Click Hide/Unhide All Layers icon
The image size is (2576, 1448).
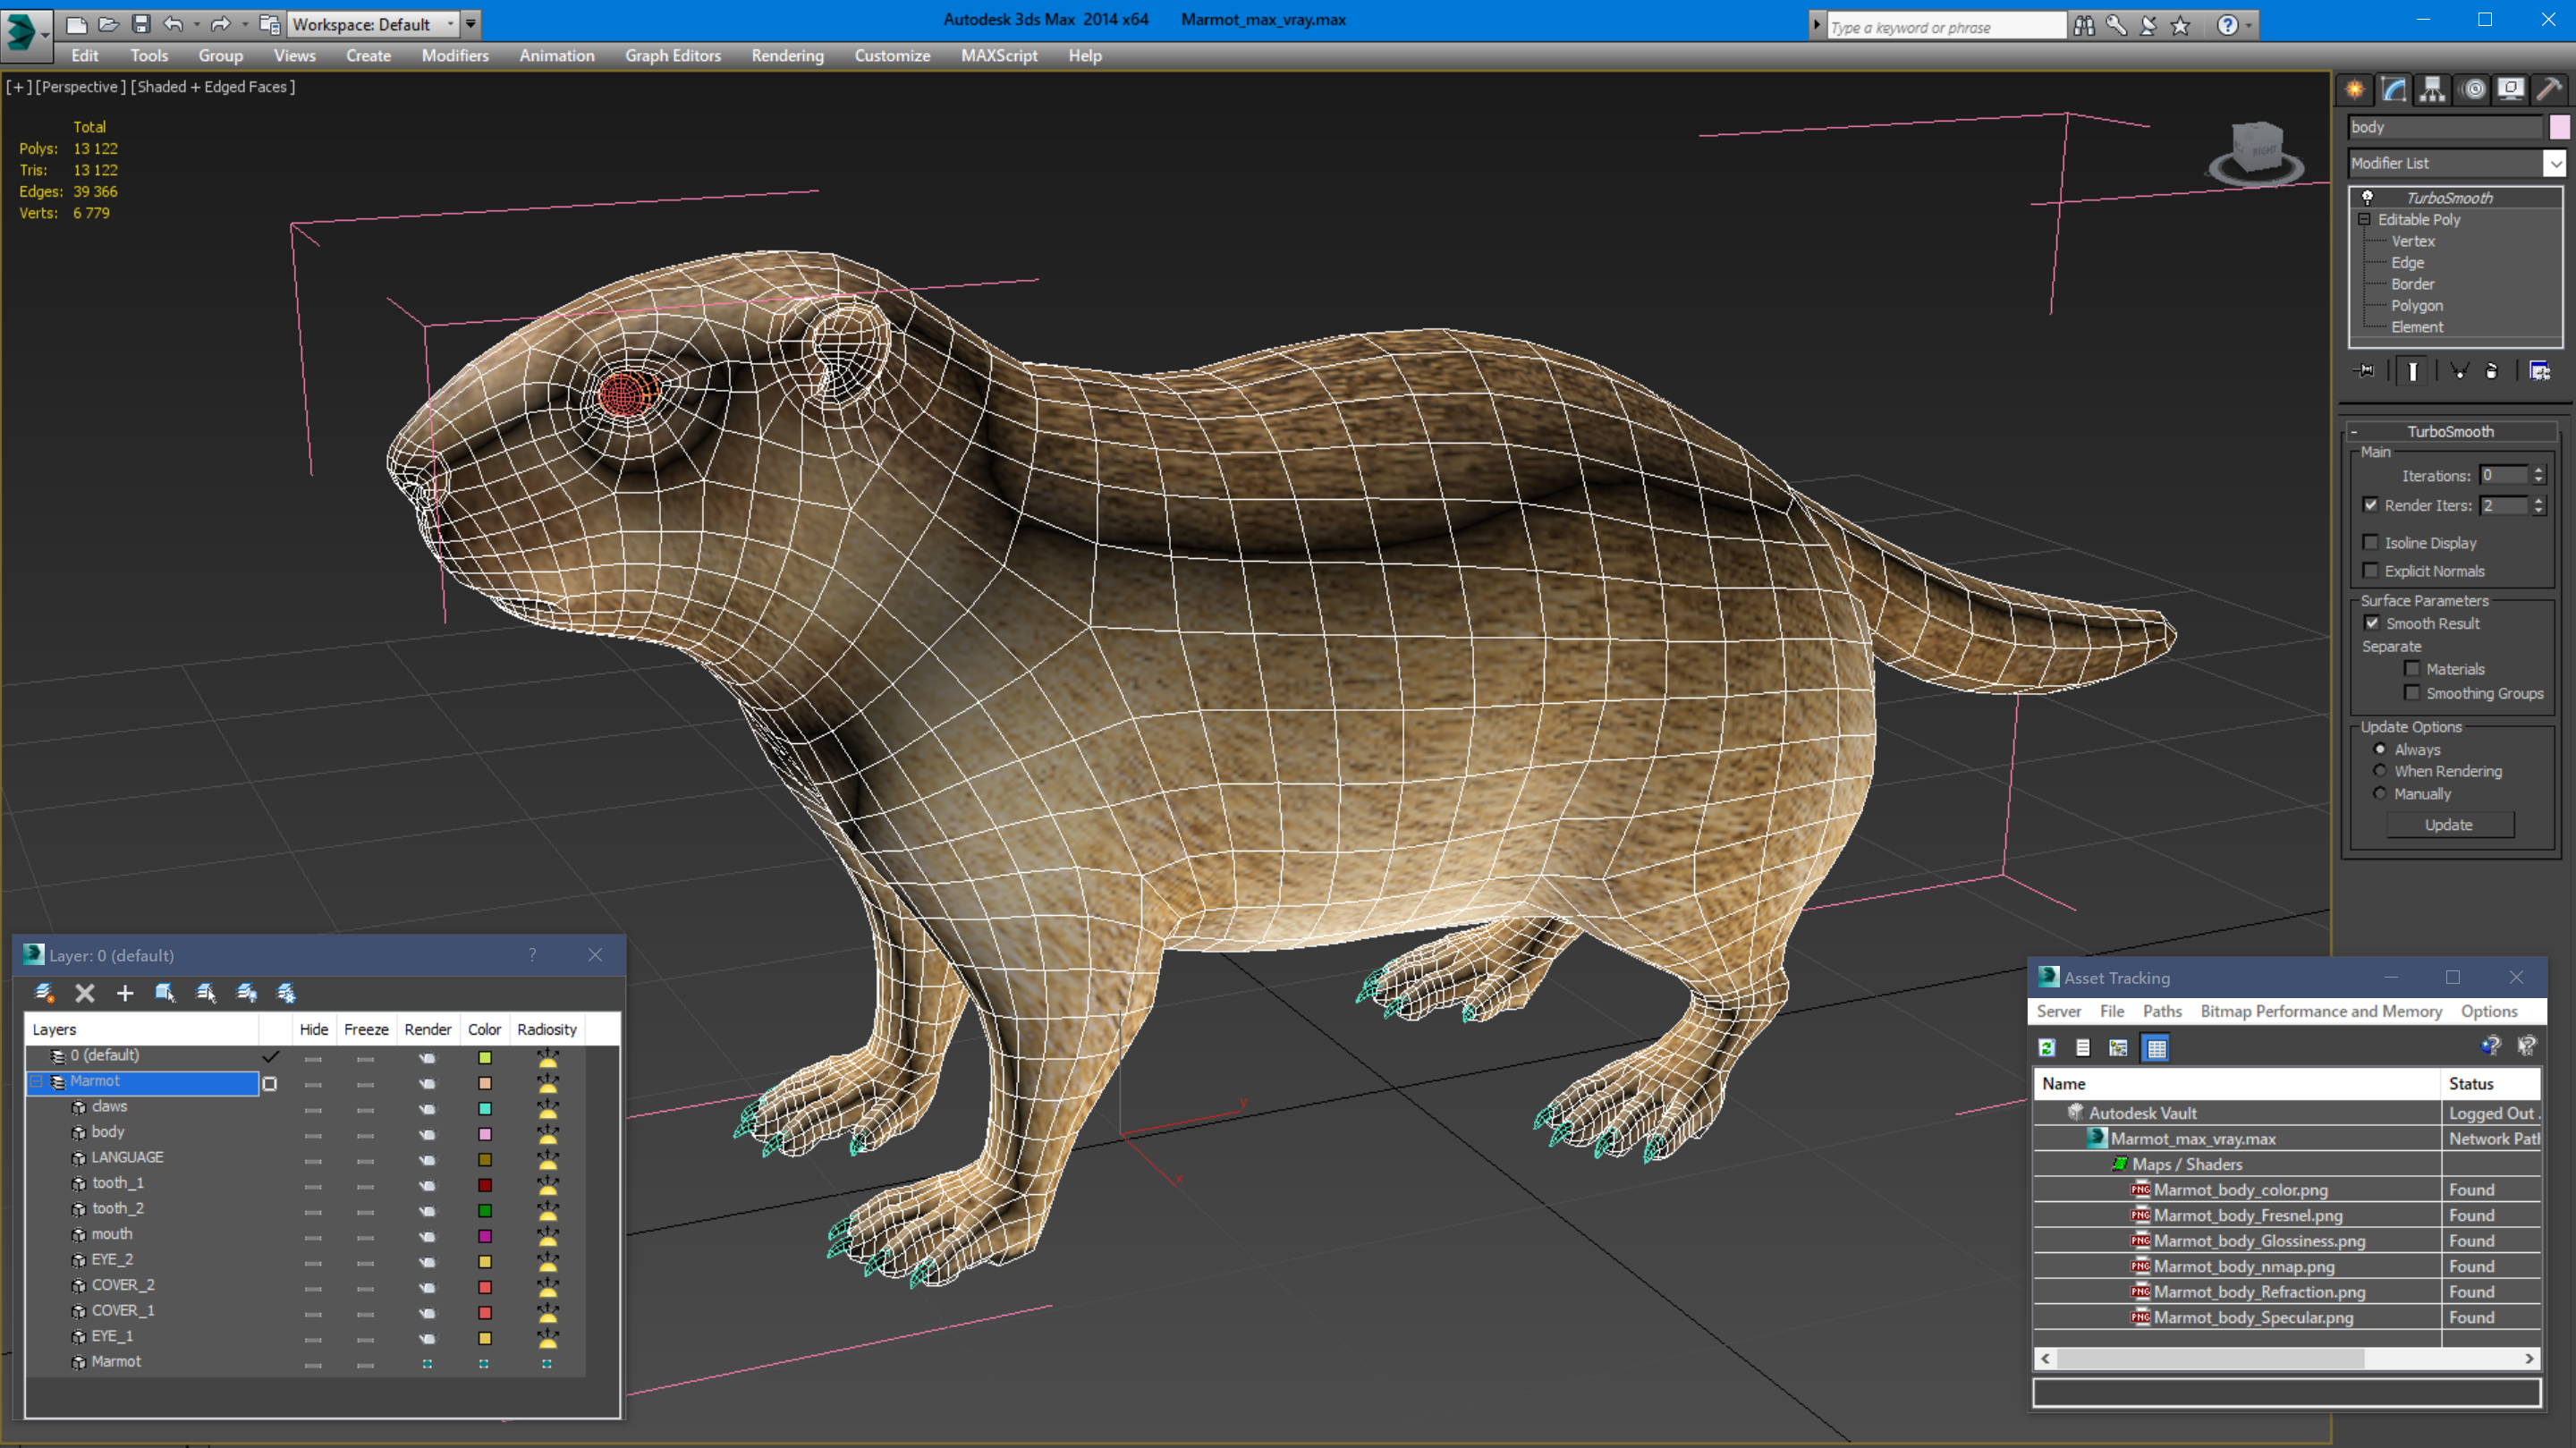pyautogui.click(x=246, y=992)
